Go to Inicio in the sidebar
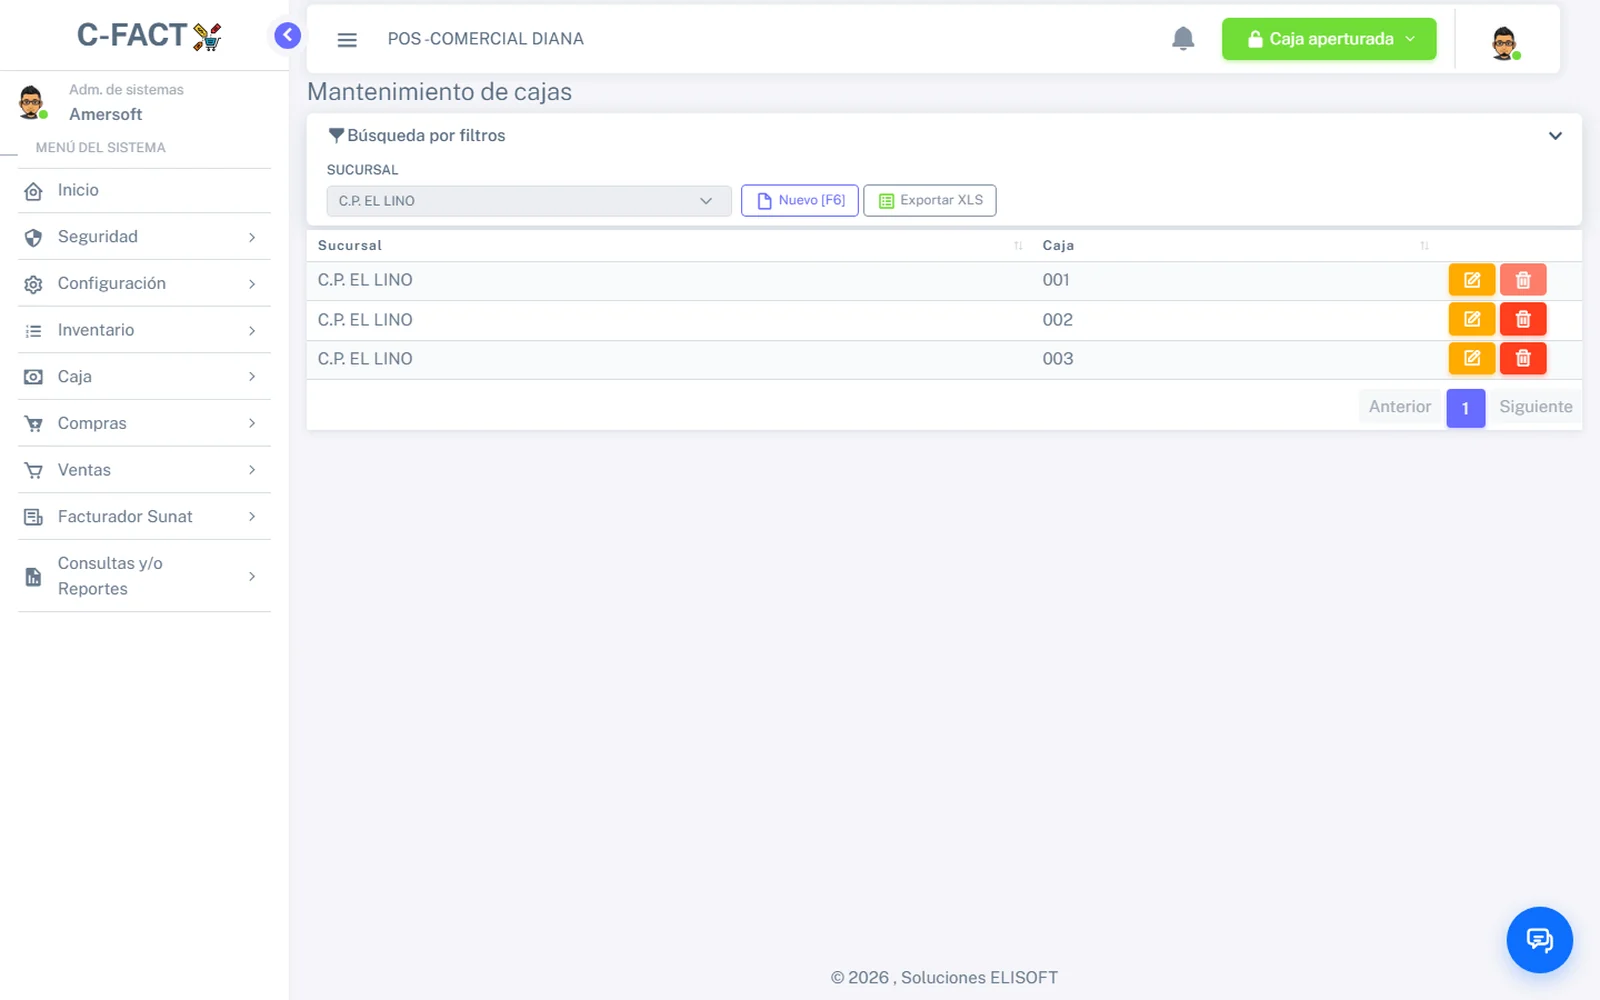 click(144, 190)
